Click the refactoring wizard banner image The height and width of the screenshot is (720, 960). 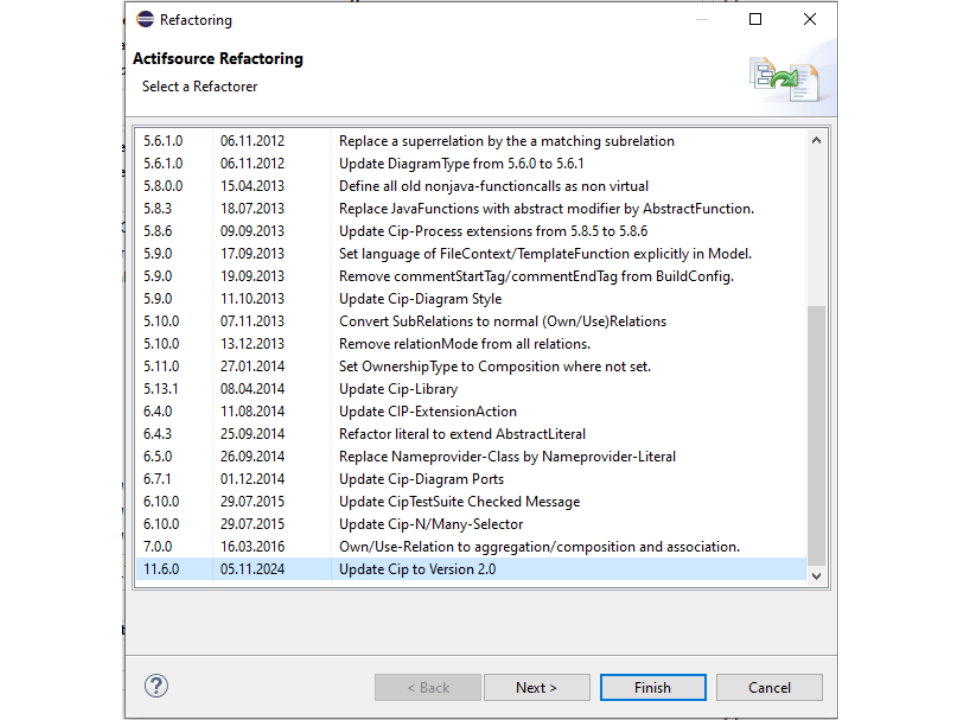click(784, 79)
